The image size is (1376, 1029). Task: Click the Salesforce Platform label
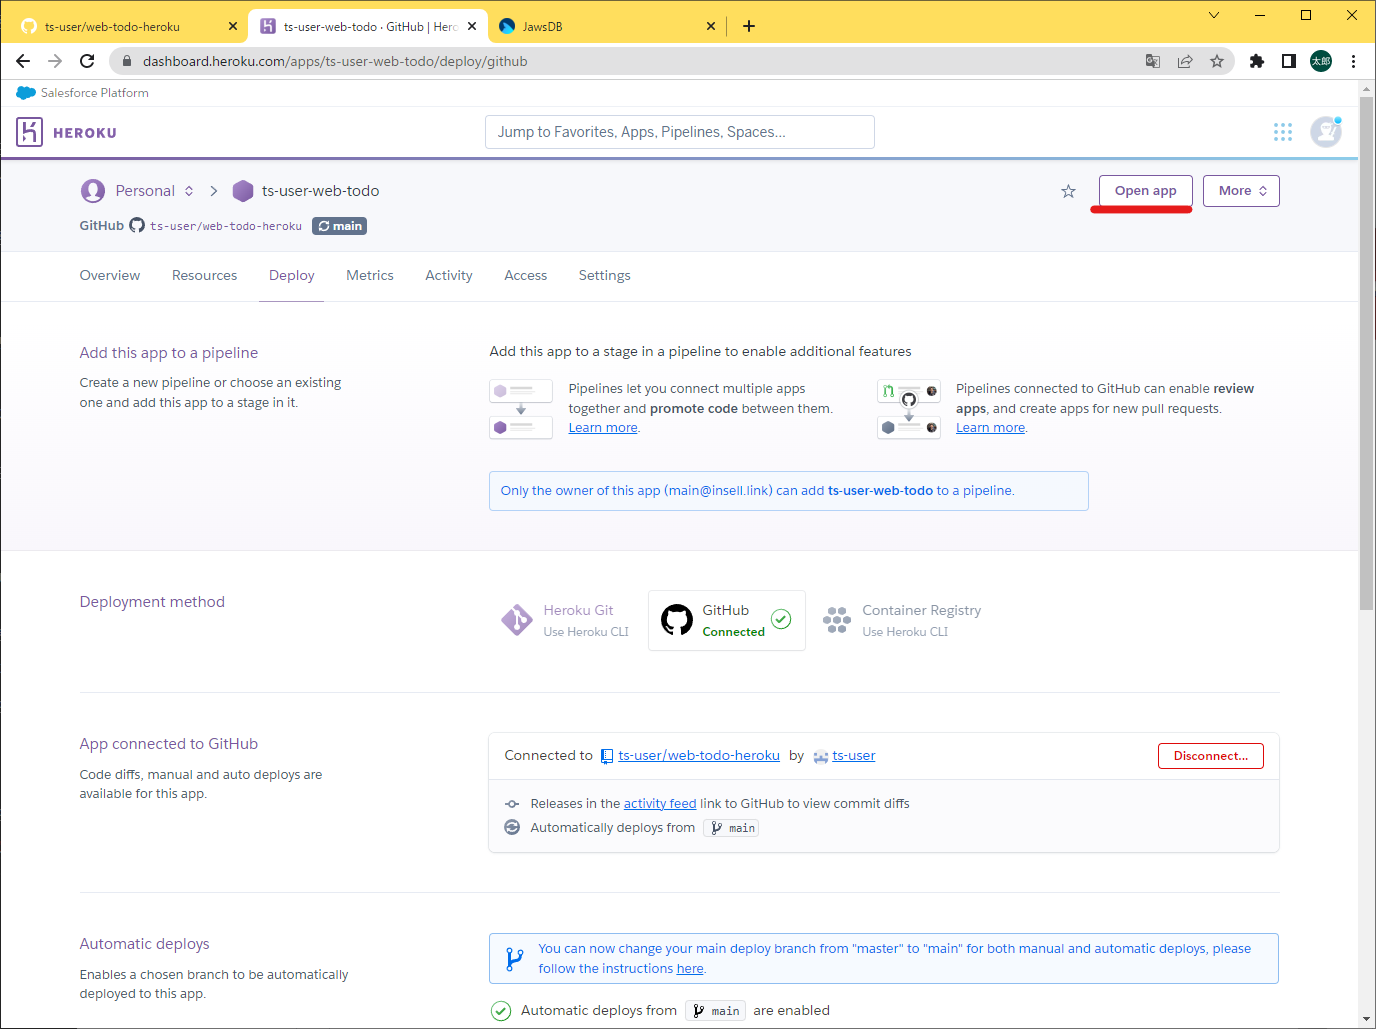(95, 93)
